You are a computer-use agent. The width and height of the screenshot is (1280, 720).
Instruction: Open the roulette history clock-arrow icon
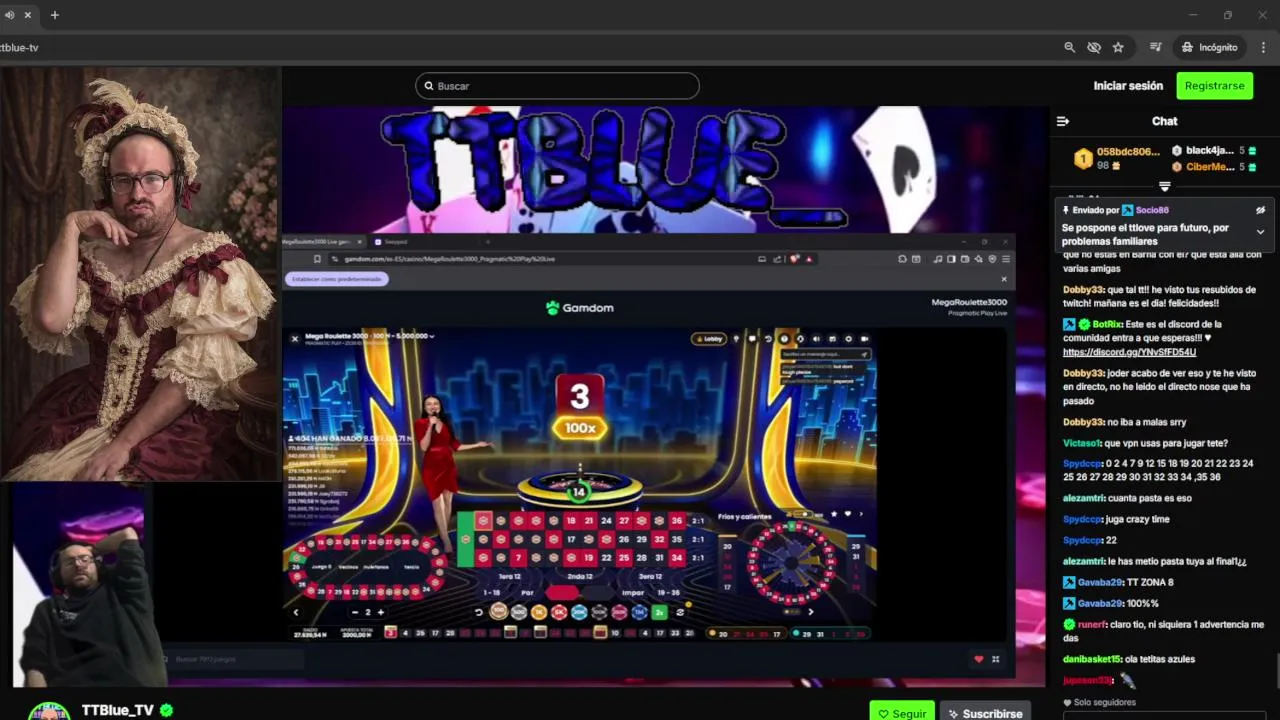click(768, 339)
